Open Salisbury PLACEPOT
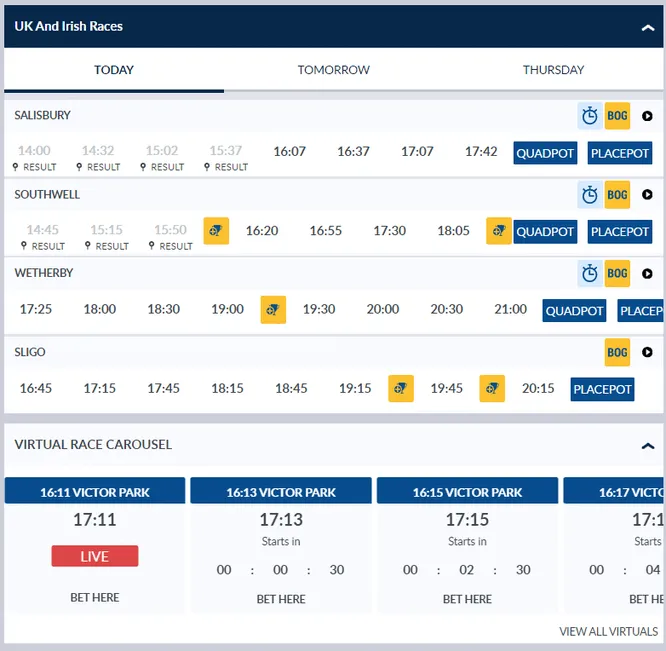This screenshot has width=666, height=651. (x=620, y=153)
